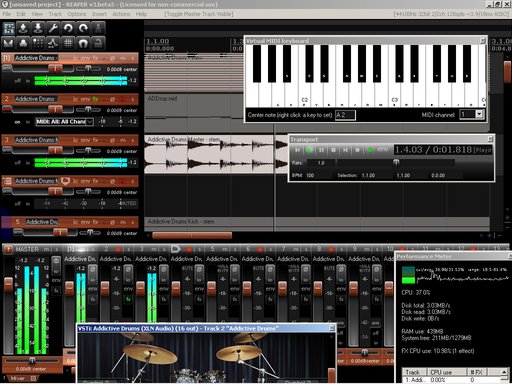
Task: Click go-to-end button in Transport
Action: click(x=345, y=150)
